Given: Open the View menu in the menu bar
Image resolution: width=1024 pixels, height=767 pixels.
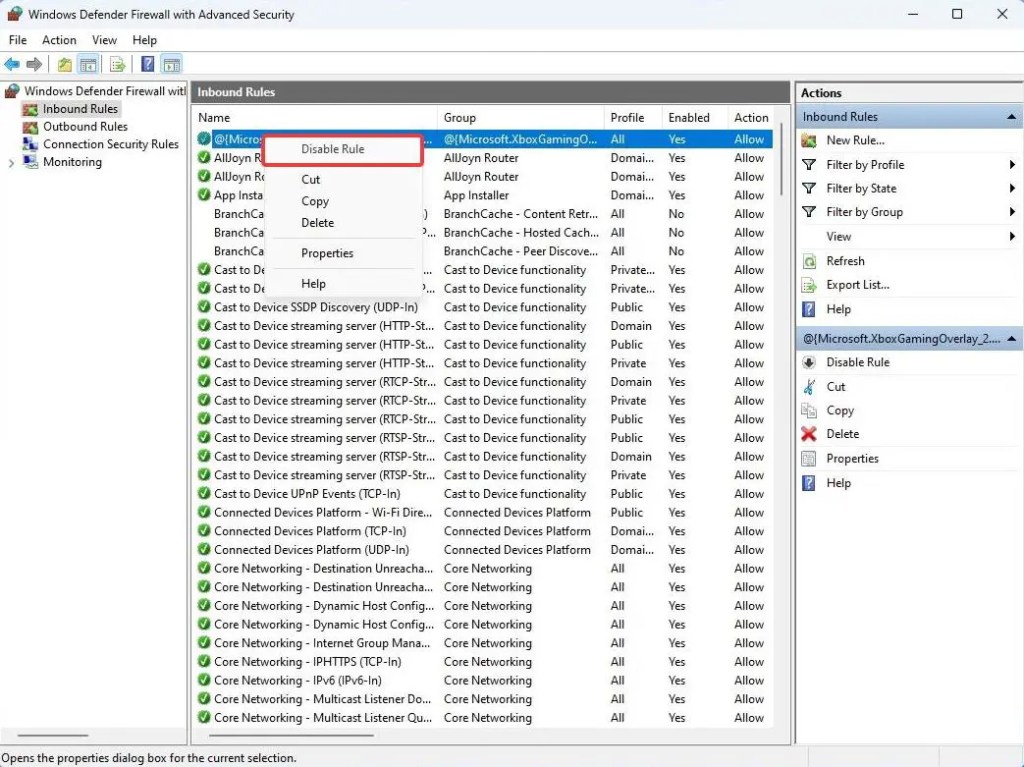Looking at the screenshot, I should [x=104, y=40].
